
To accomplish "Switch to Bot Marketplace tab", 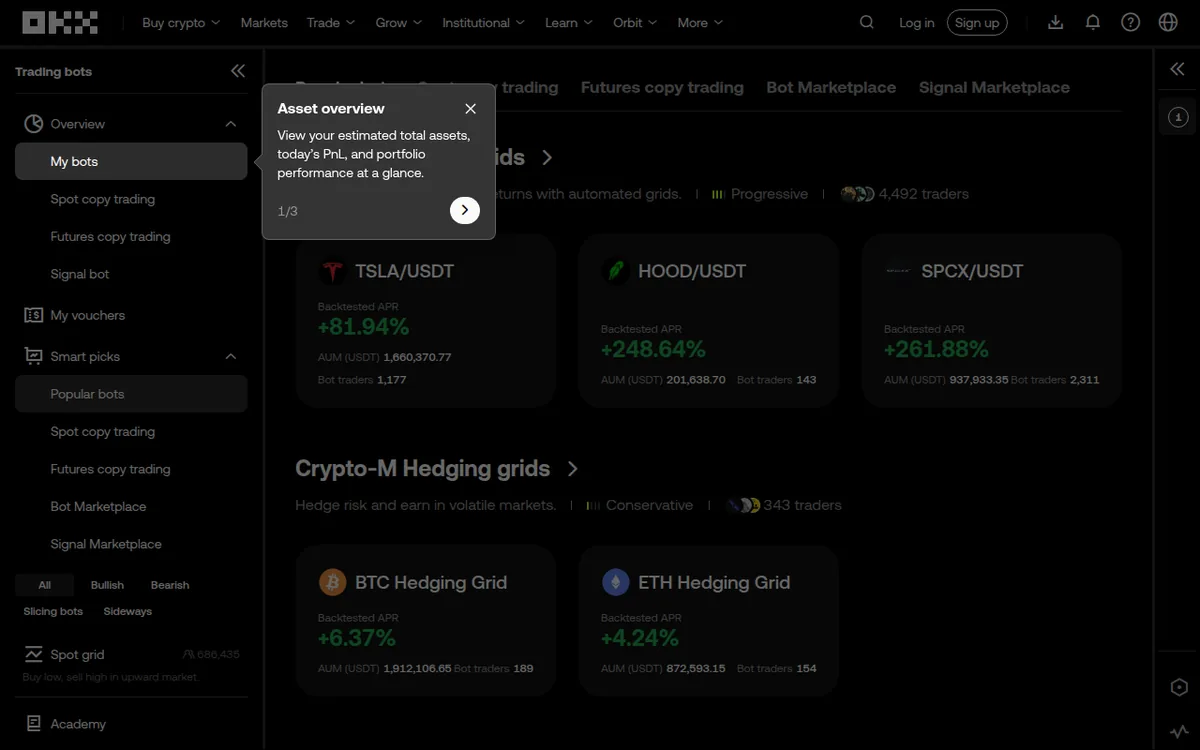I will tap(831, 87).
